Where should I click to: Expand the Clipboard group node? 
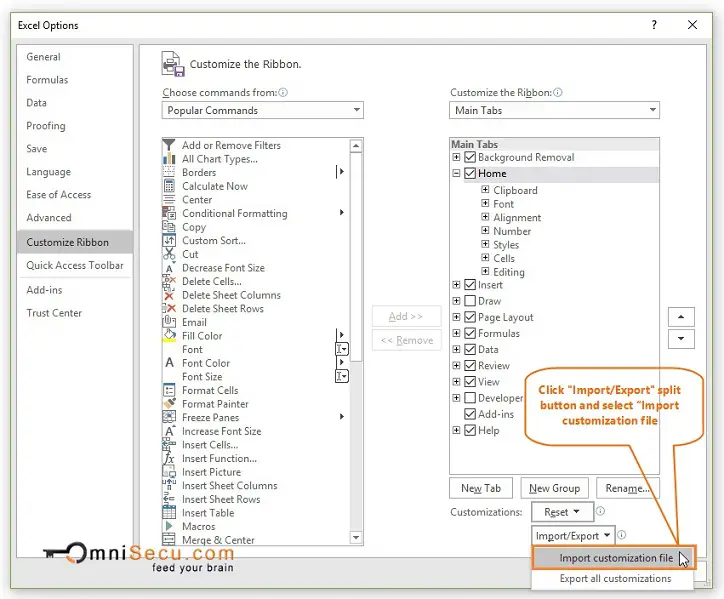485,189
